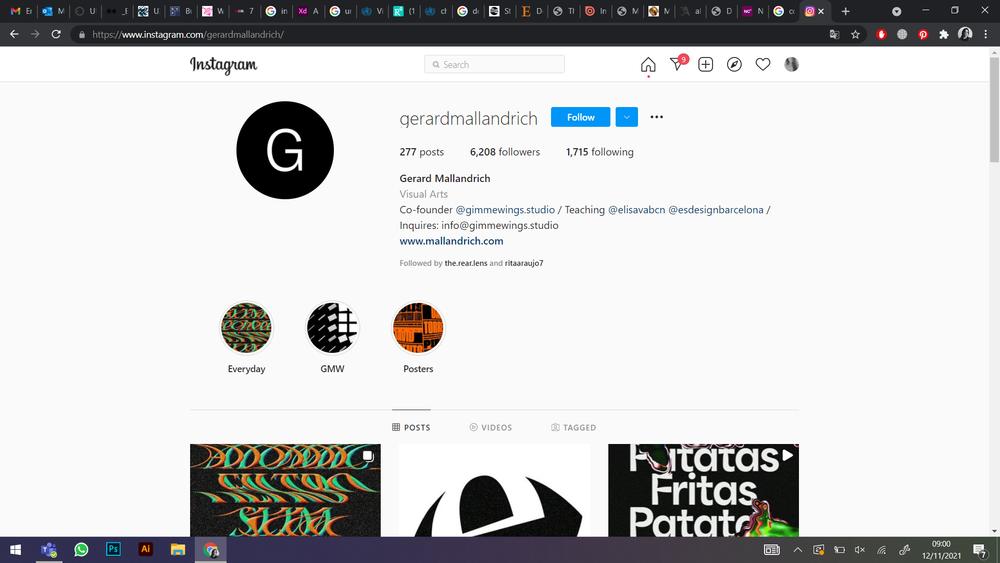1000x563 pixels.
Task: Open Chrome extensions puzzle icon
Action: 944,34
